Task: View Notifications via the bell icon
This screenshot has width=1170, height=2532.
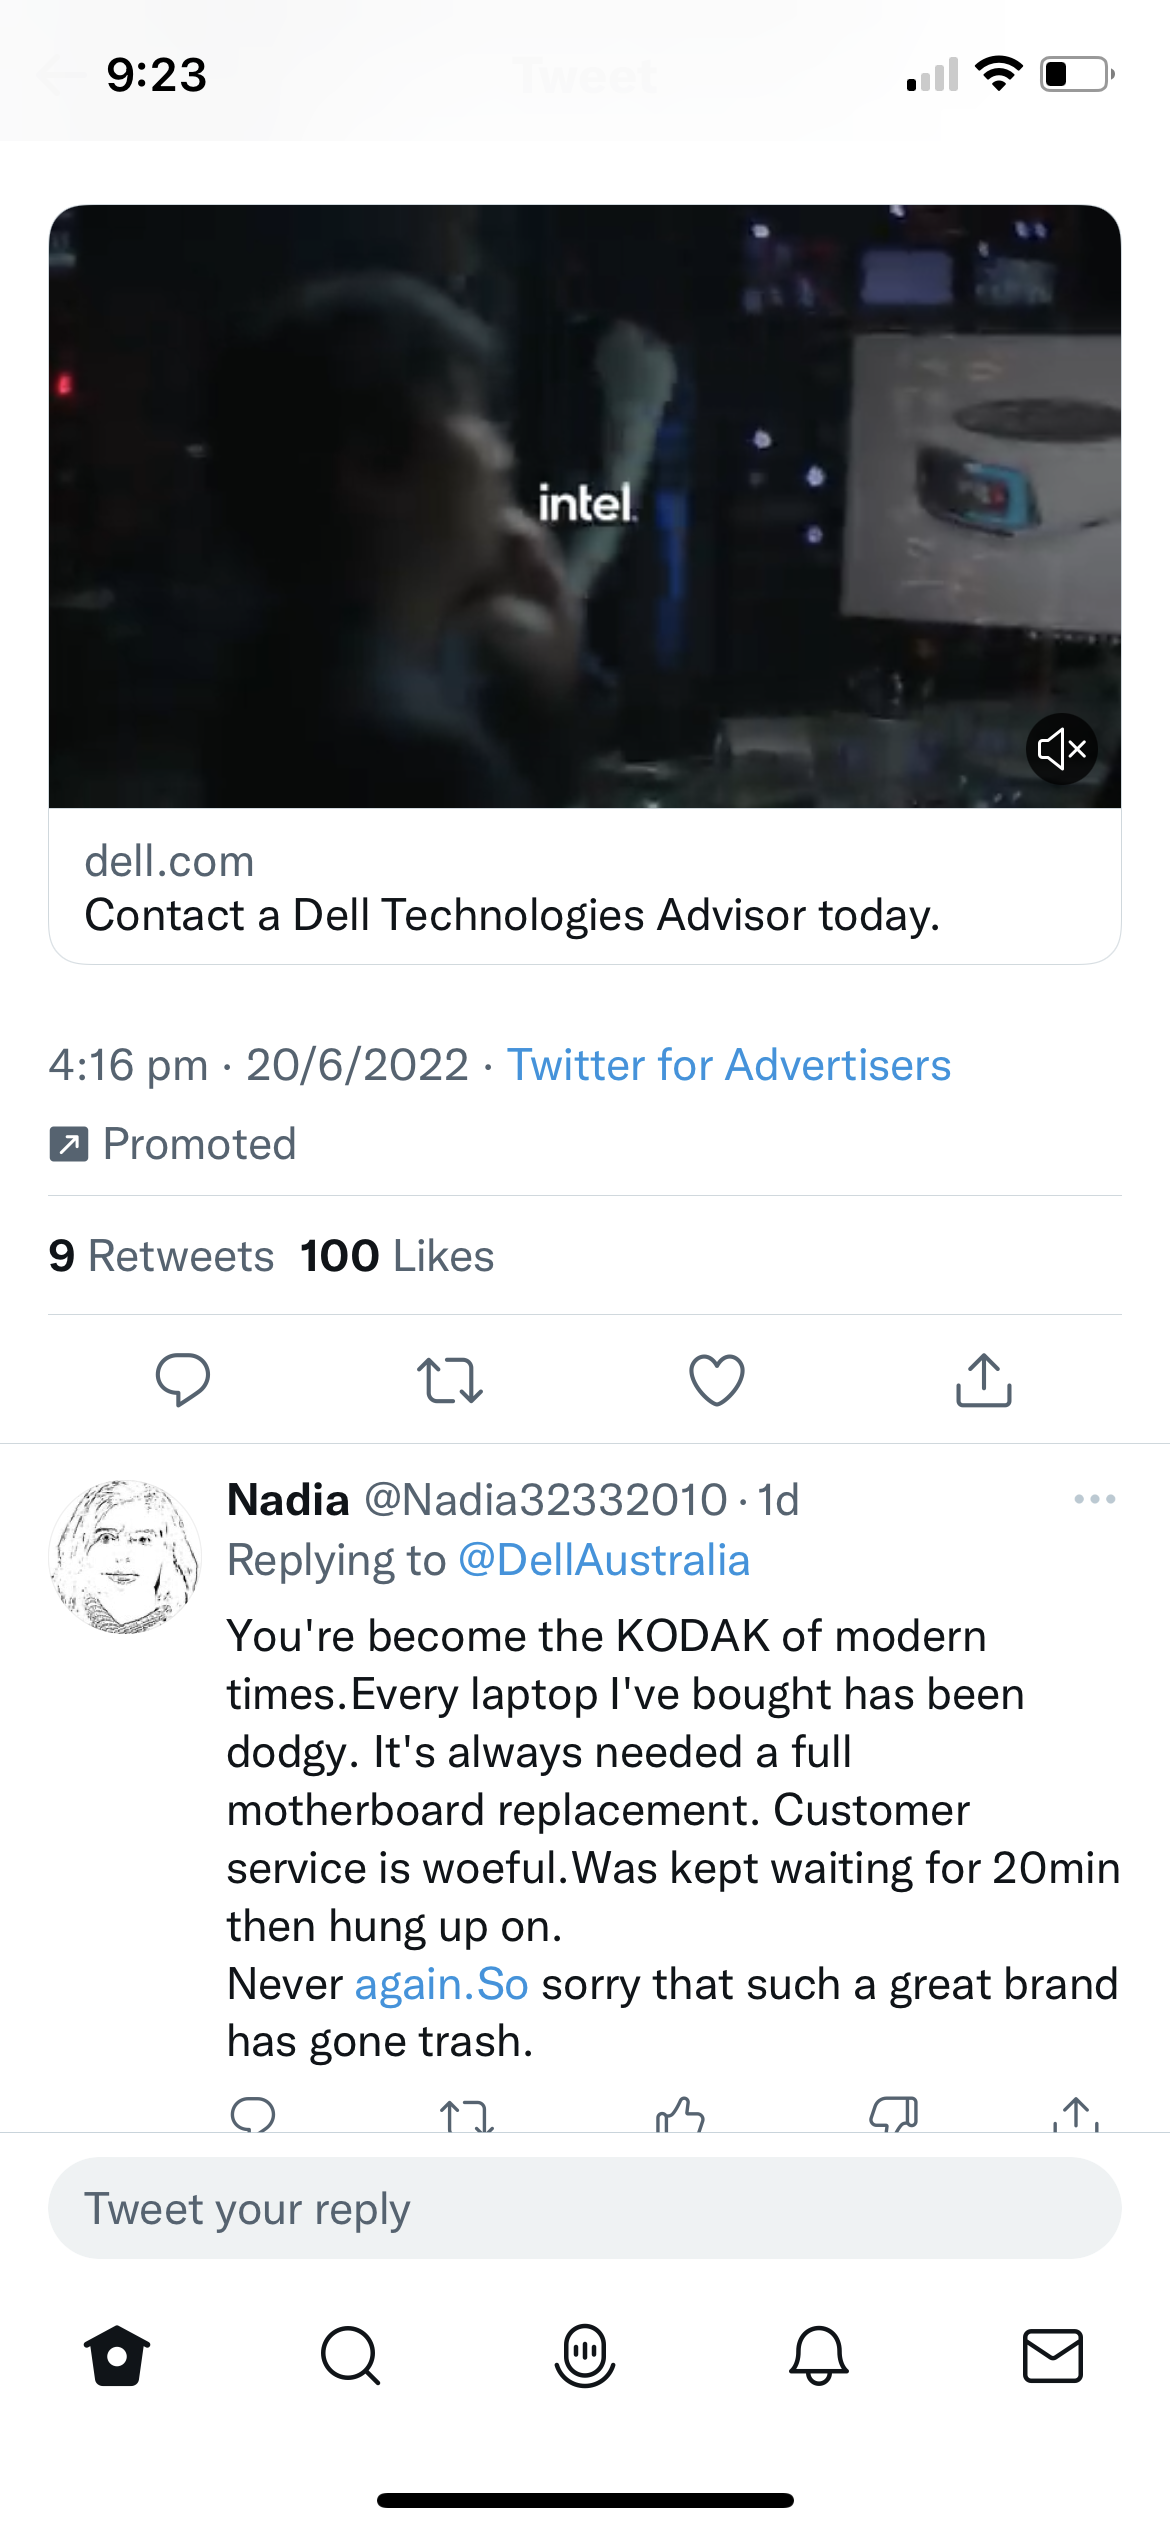Action: click(x=819, y=2355)
